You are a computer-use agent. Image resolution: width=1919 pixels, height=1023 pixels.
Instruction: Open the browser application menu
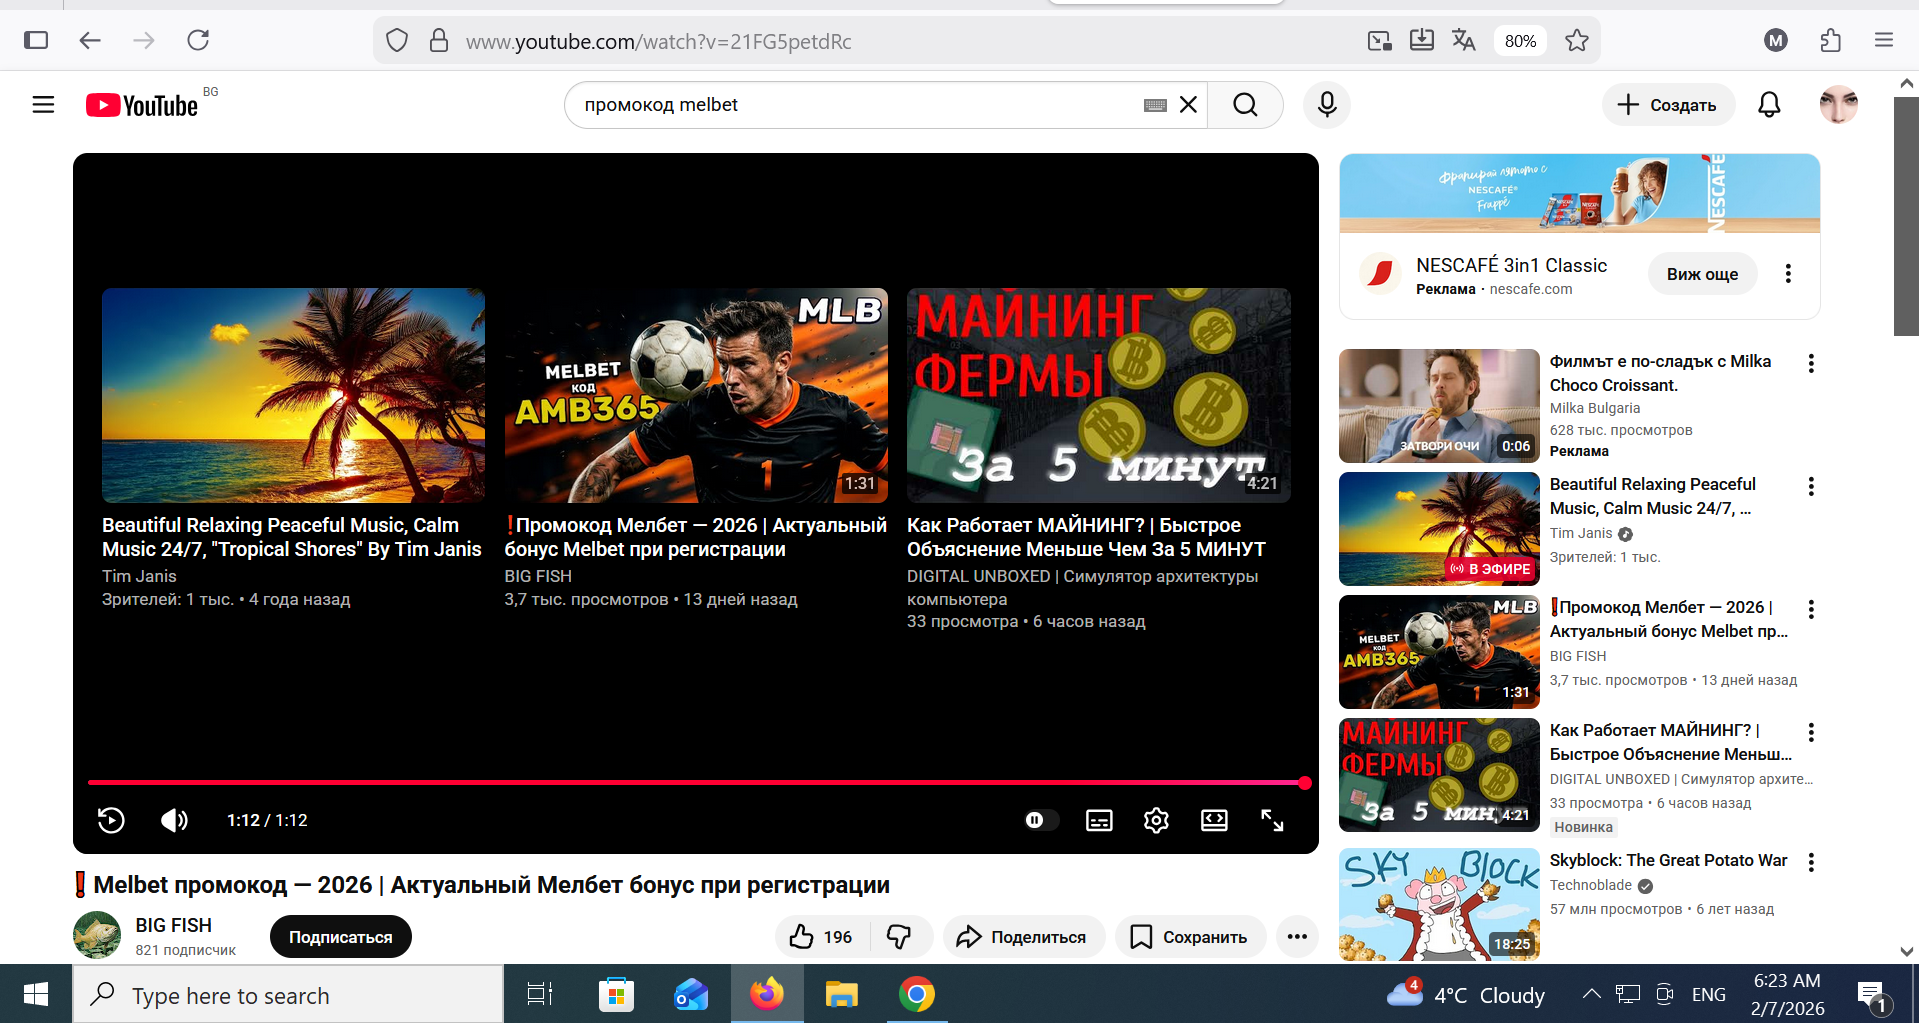[x=1884, y=40]
